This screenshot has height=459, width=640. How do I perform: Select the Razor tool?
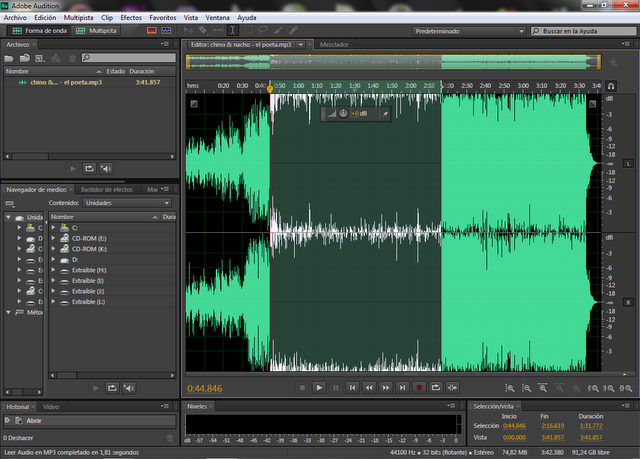(203, 30)
